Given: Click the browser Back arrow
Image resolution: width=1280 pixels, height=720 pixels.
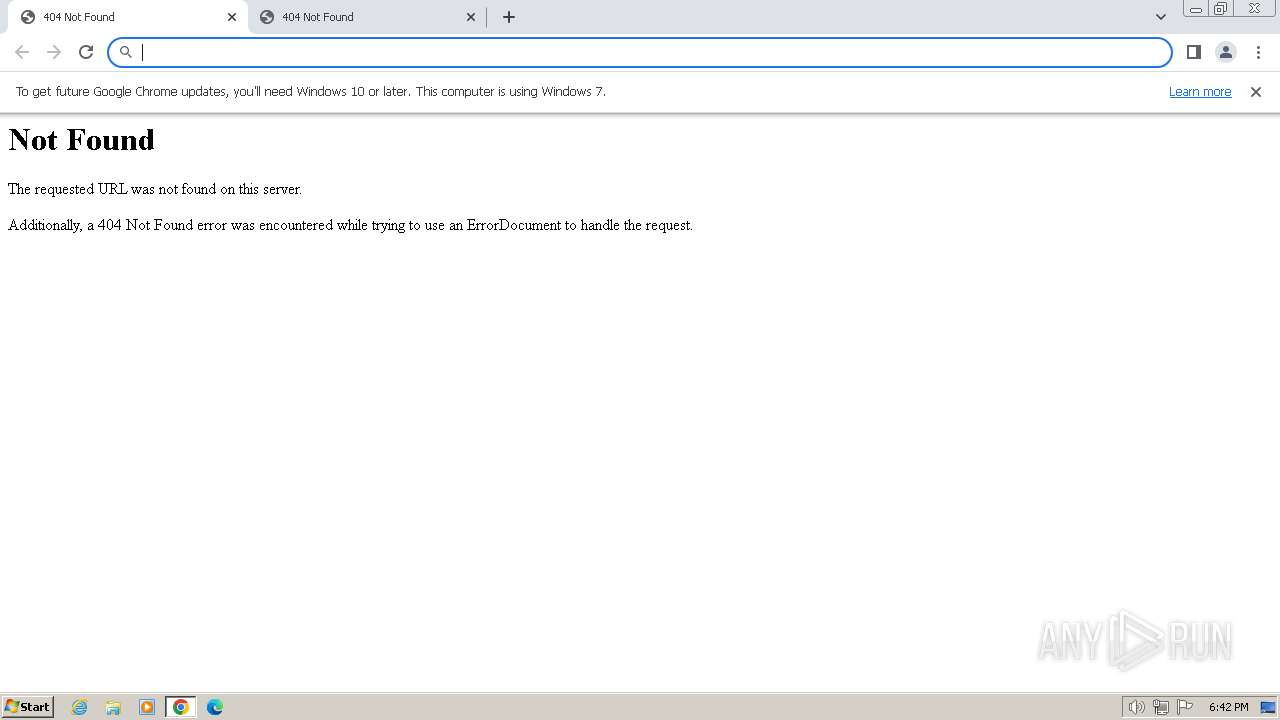Looking at the screenshot, I should (x=22, y=52).
